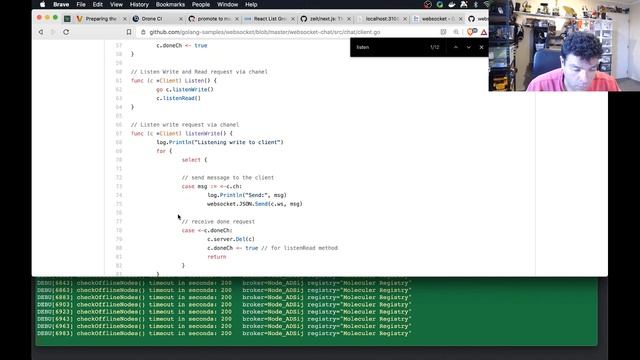640x360 pixels.
Task: Open the green pinned tab
Action: pos(67,19)
